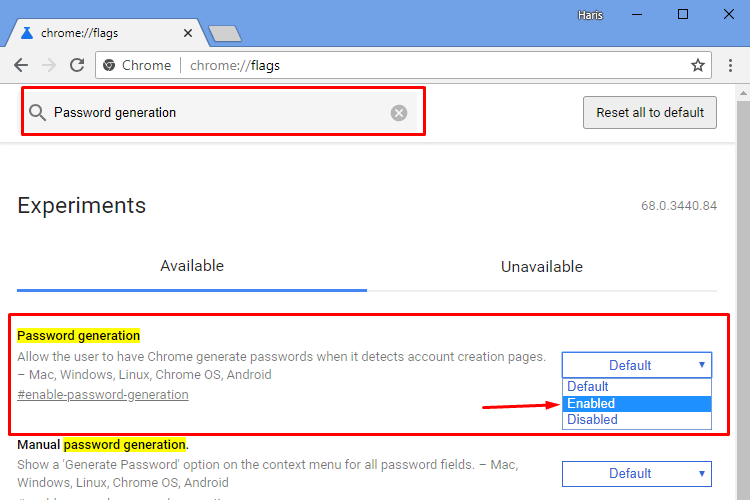Screen dimensions: 750x500
Task: Maximize the Chrome window
Action: tap(683, 15)
